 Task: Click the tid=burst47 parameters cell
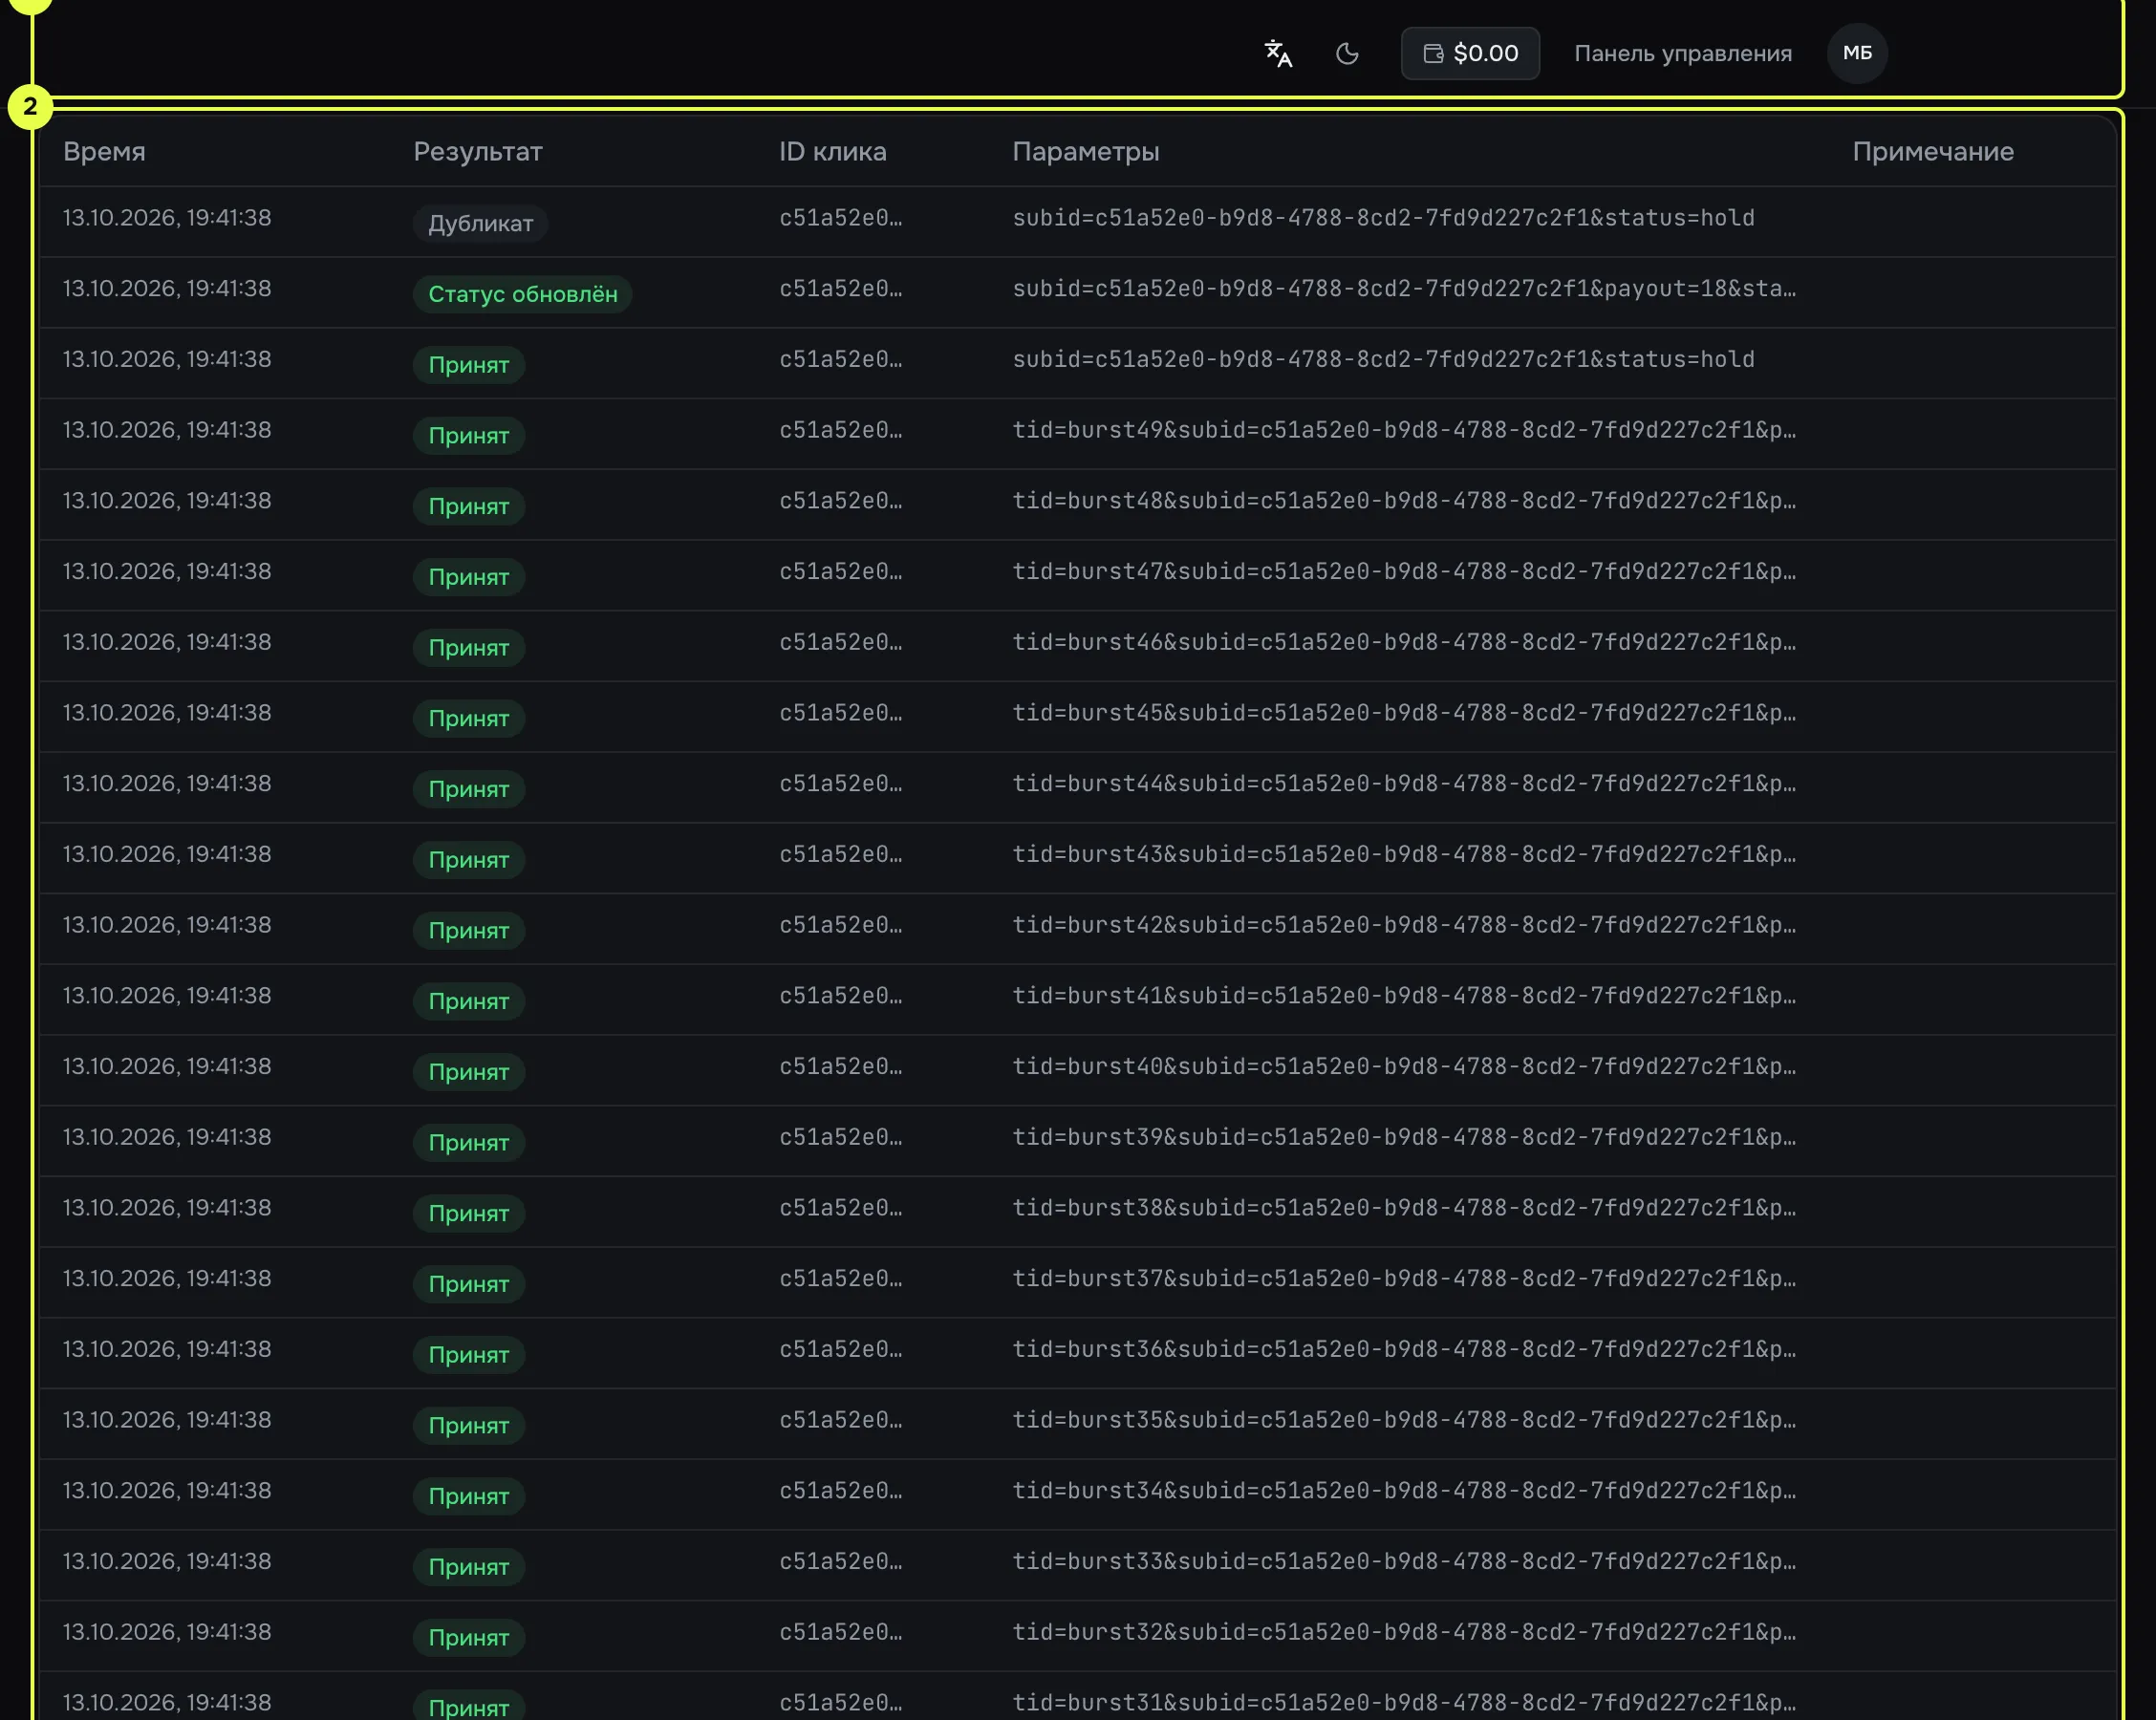pyautogui.click(x=1404, y=571)
